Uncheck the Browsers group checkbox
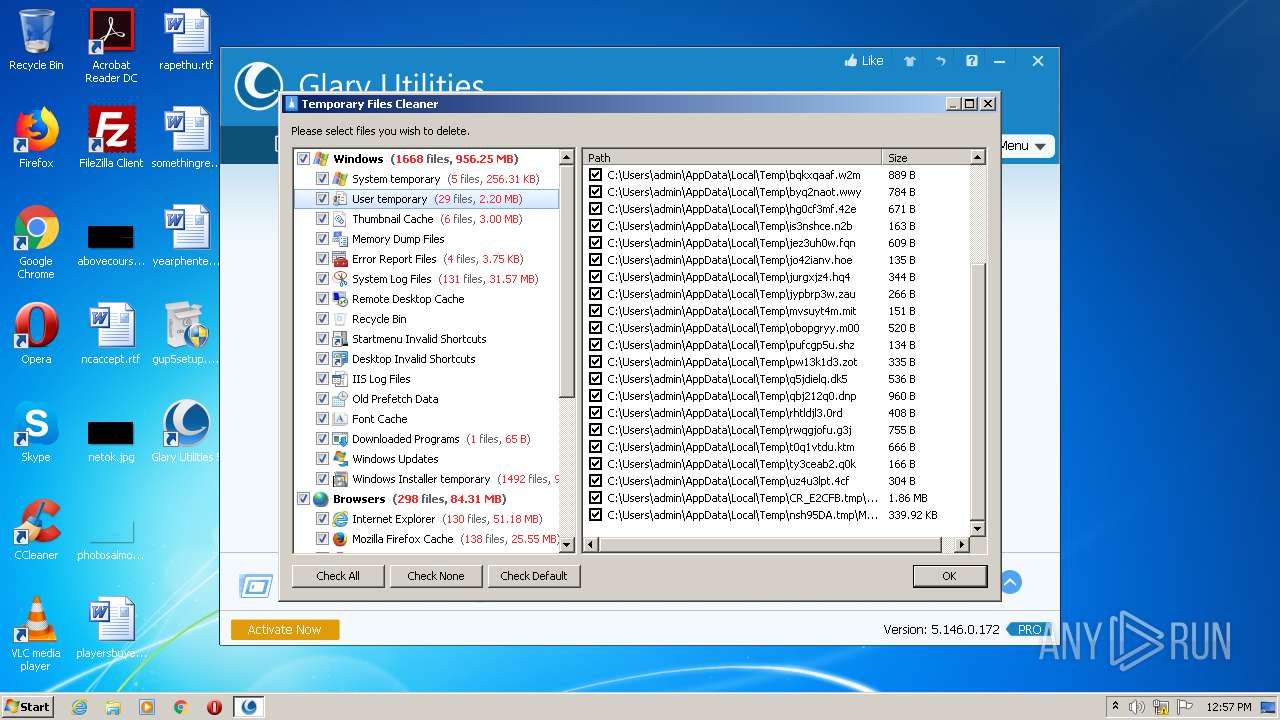Viewport: 1280px width, 720px height. [303, 499]
